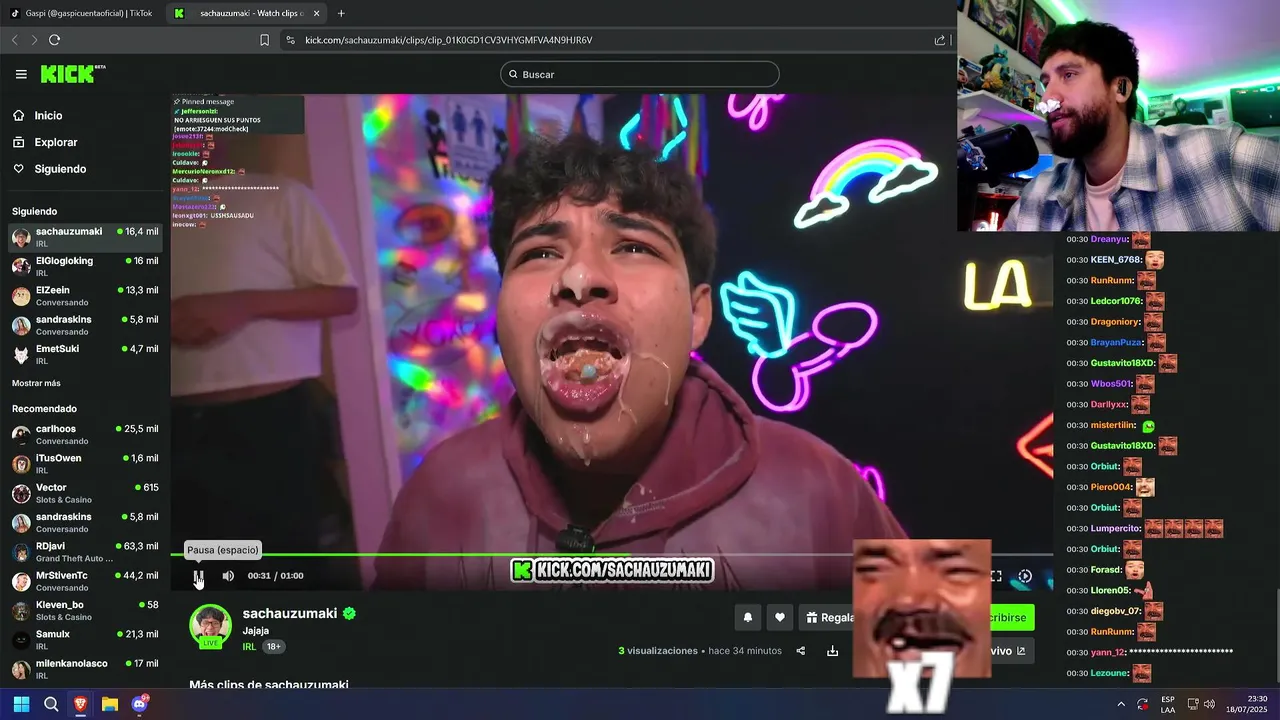This screenshot has height=720, width=1280.
Task: Click the Buscar search field
Action: tap(640, 74)
